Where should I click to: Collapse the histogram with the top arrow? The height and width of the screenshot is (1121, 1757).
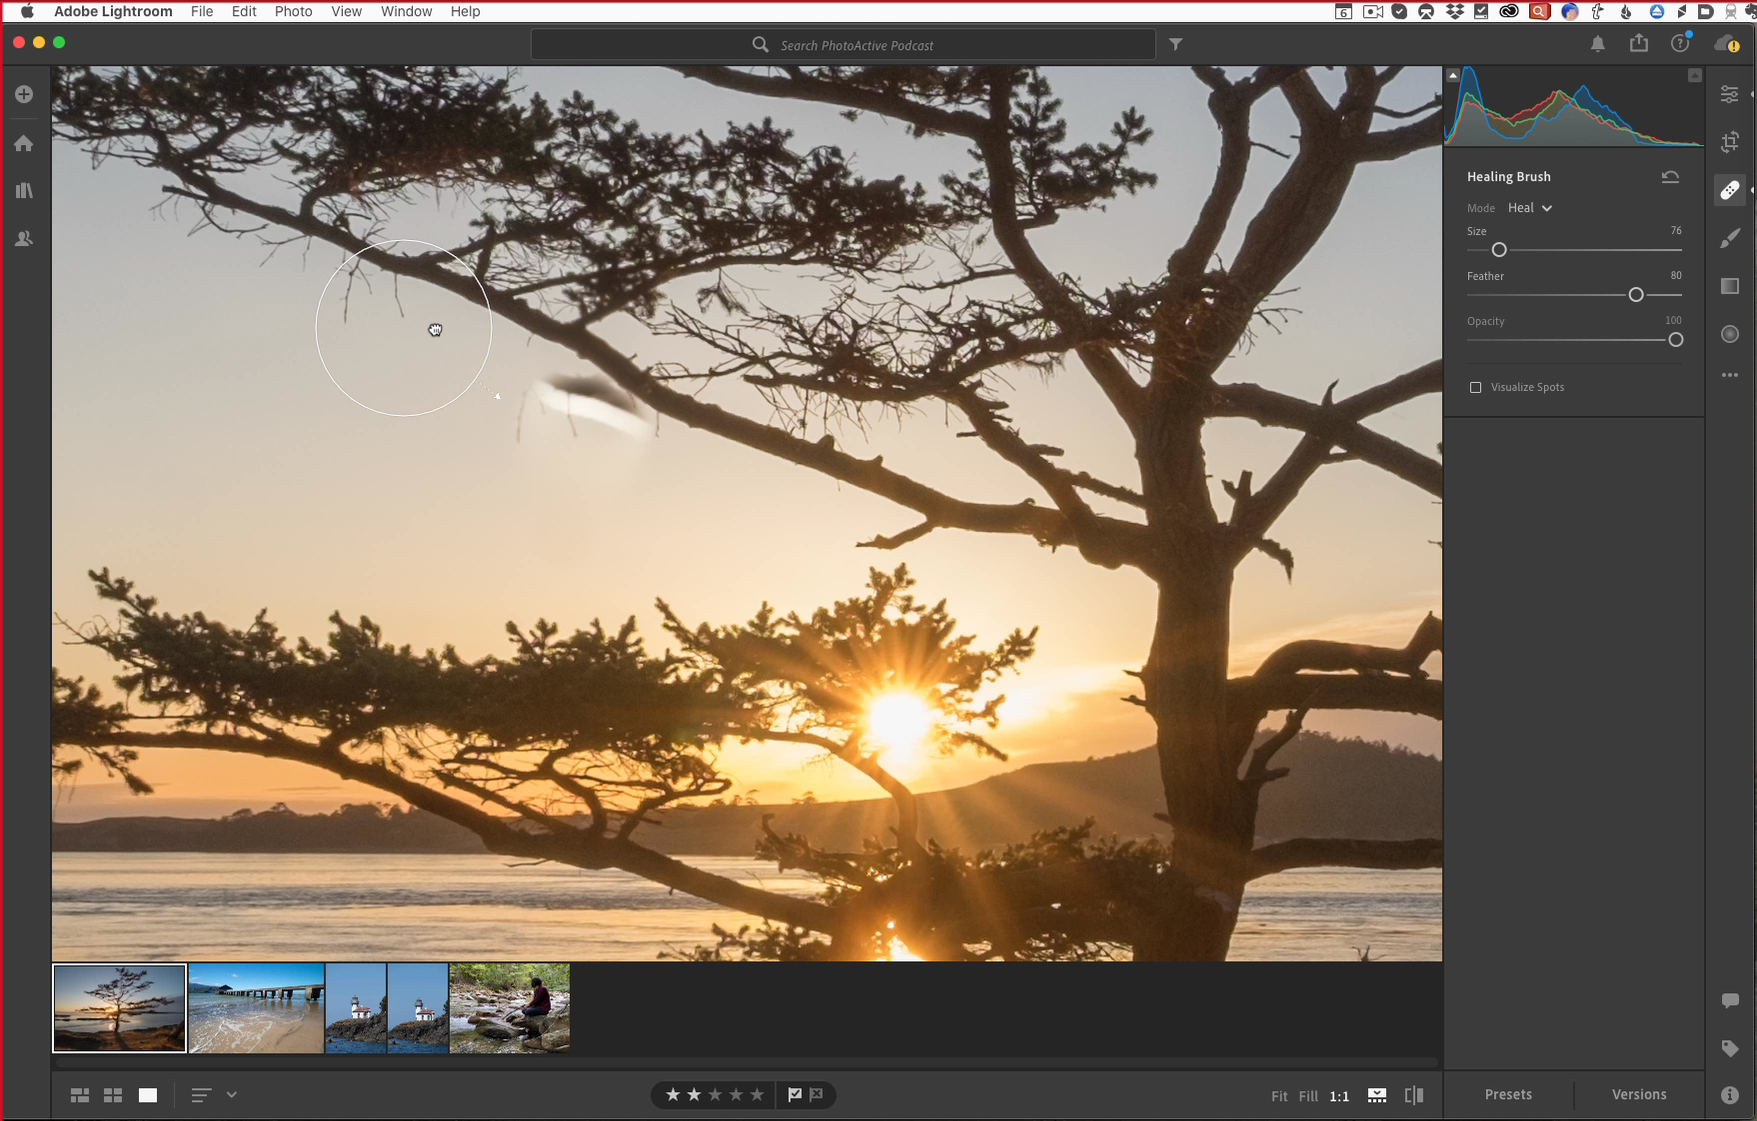click(x=1453, y=76)
